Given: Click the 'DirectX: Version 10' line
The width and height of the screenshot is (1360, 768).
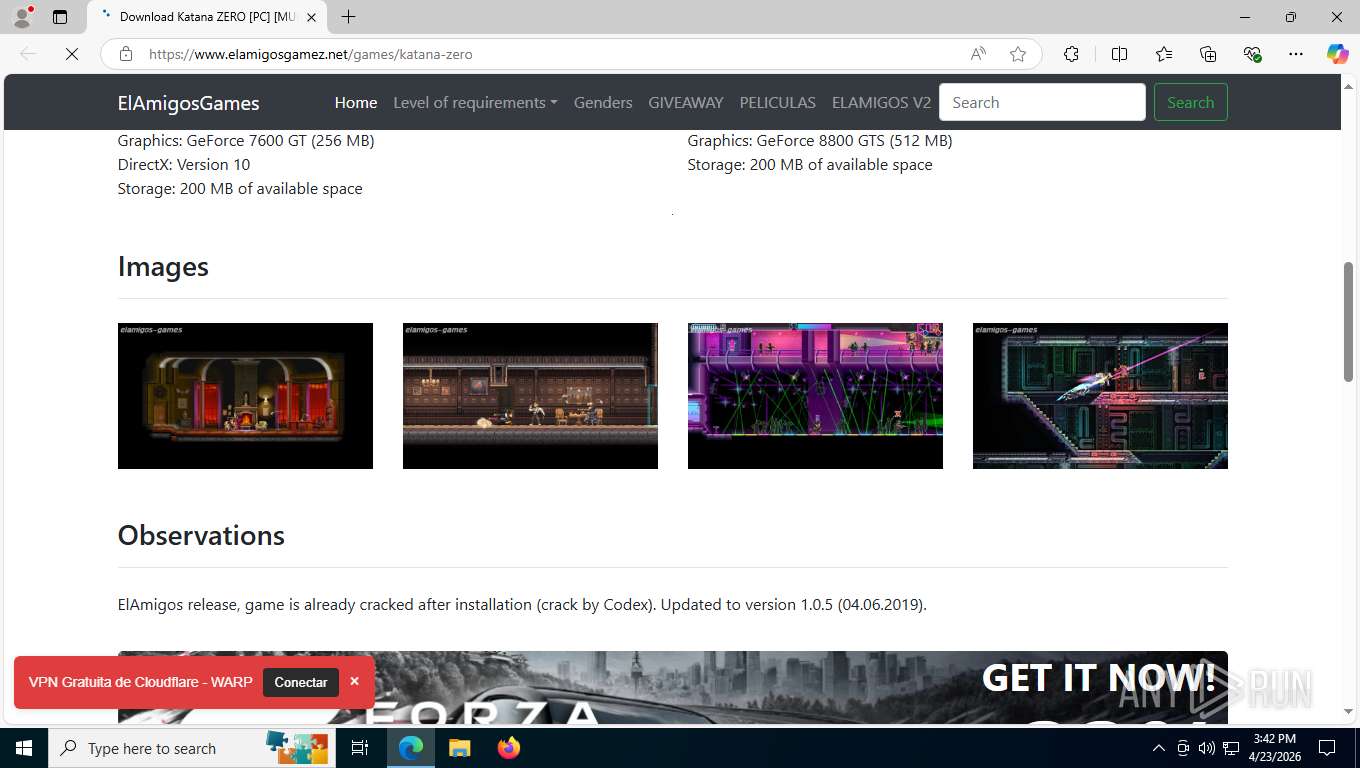Looking at the screenshot, I should click(184, 165).
